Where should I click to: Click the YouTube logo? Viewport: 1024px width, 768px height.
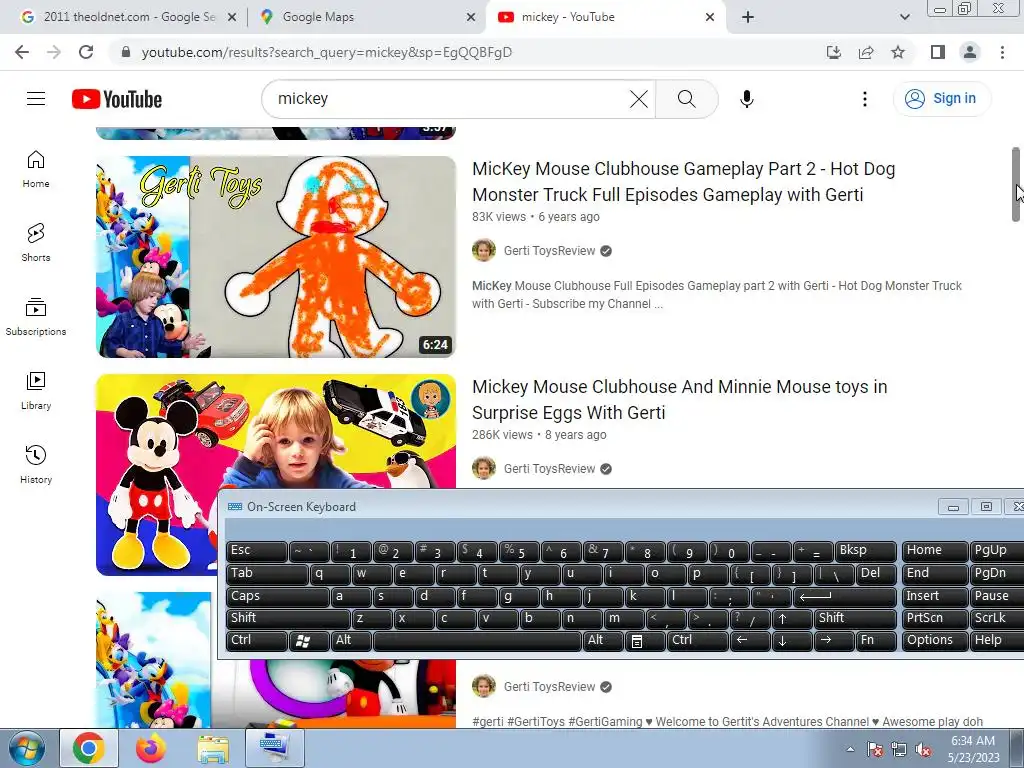(117, 99)
